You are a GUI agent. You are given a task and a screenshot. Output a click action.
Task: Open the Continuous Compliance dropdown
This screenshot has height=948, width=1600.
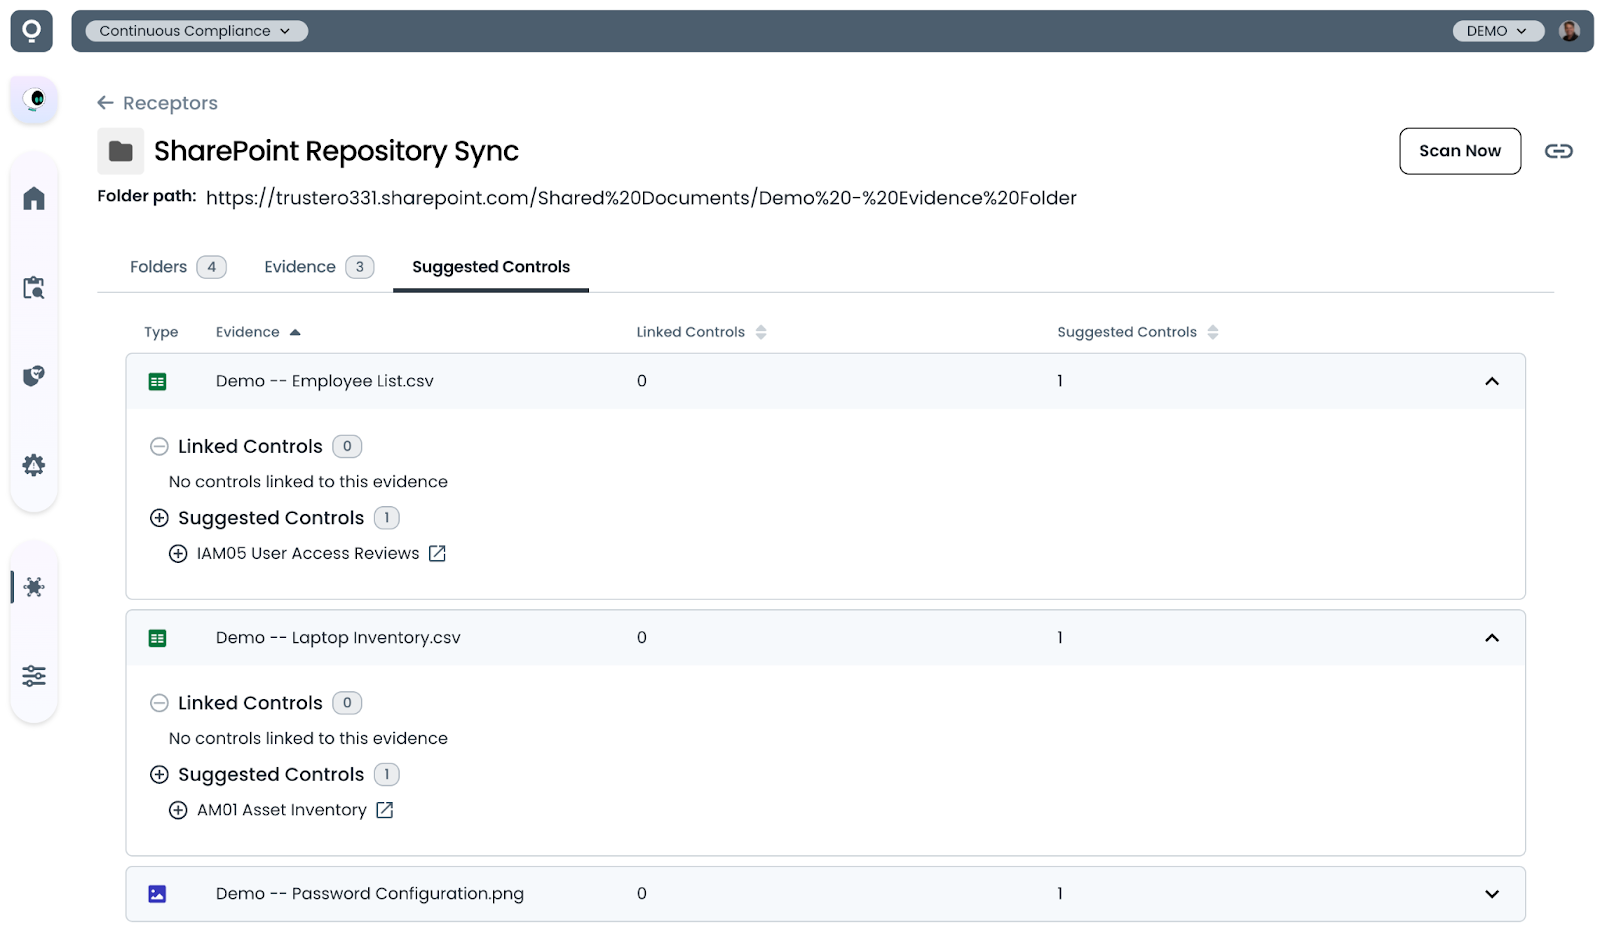[x=196, y=31]
